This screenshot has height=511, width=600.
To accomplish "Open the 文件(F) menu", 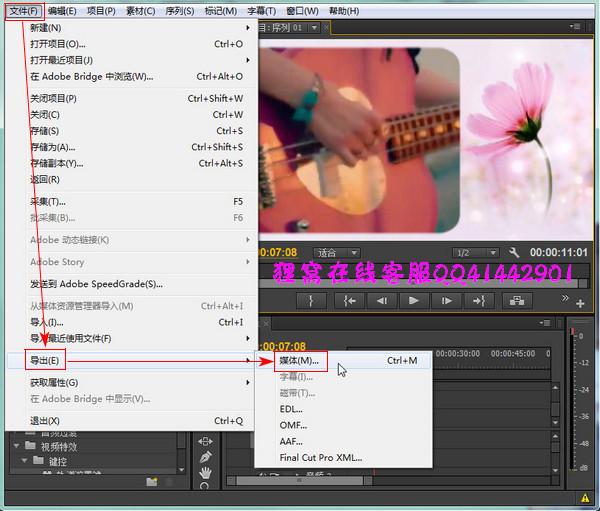I will click(x=24, y=11).
